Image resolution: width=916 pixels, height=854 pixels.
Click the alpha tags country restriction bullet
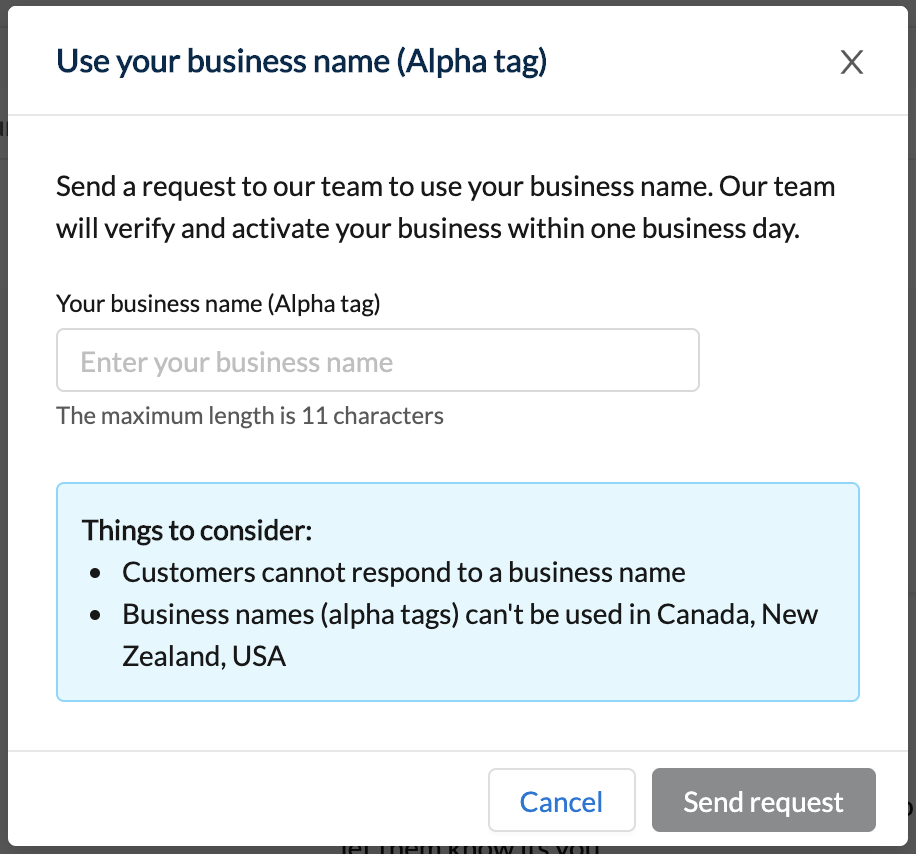tap(469, 614)
